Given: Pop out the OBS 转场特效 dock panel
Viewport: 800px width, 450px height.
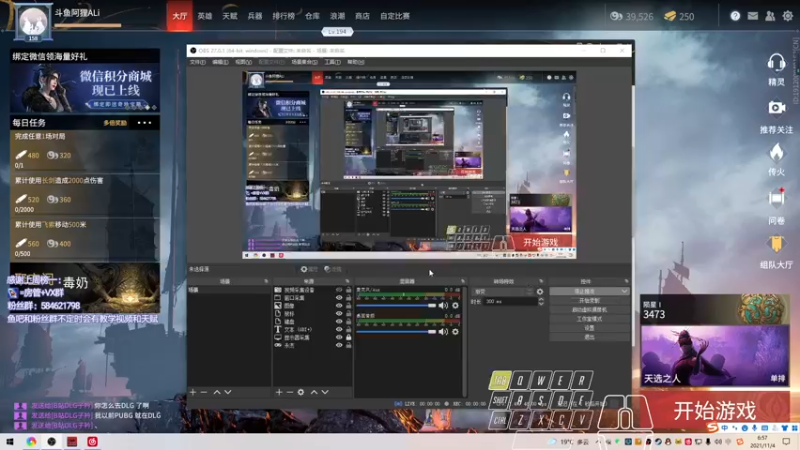Looking at the screenshot, I should point(541,281).
